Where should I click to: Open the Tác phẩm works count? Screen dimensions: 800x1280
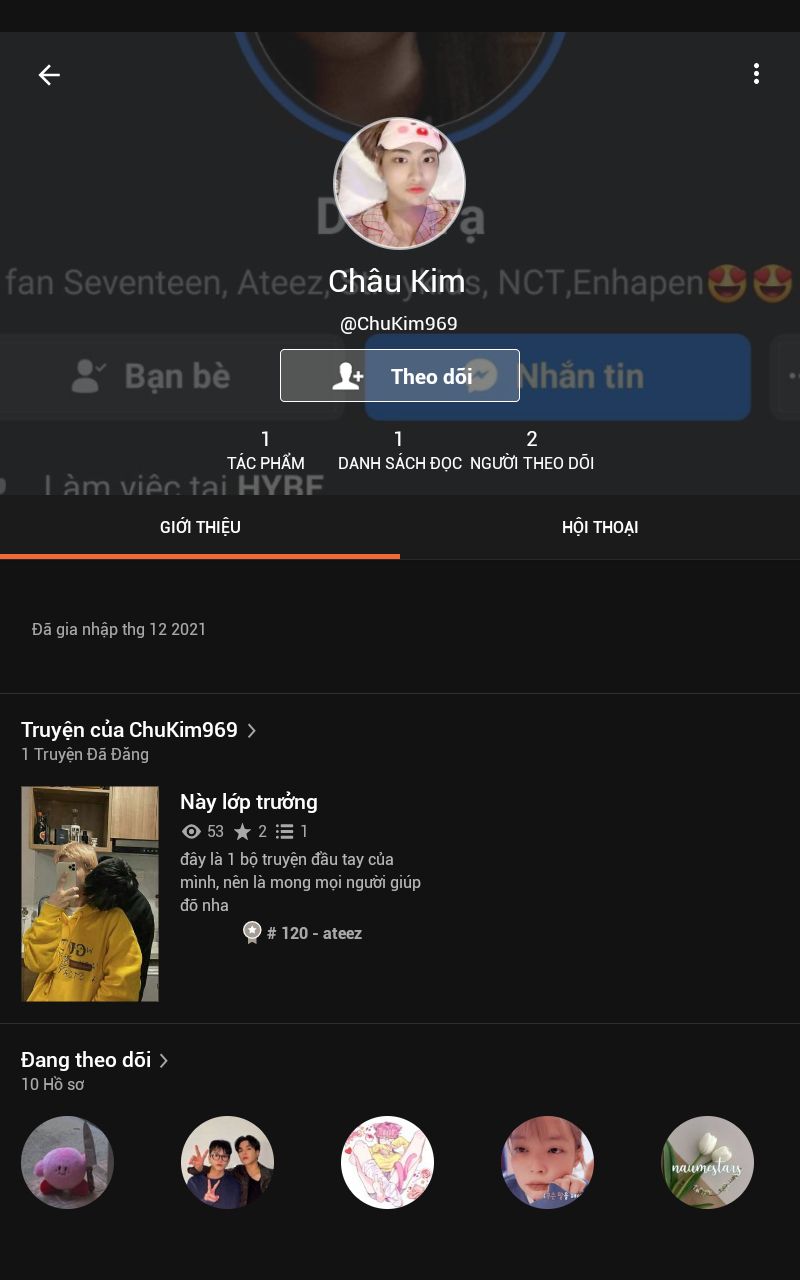tap(266, 450)
